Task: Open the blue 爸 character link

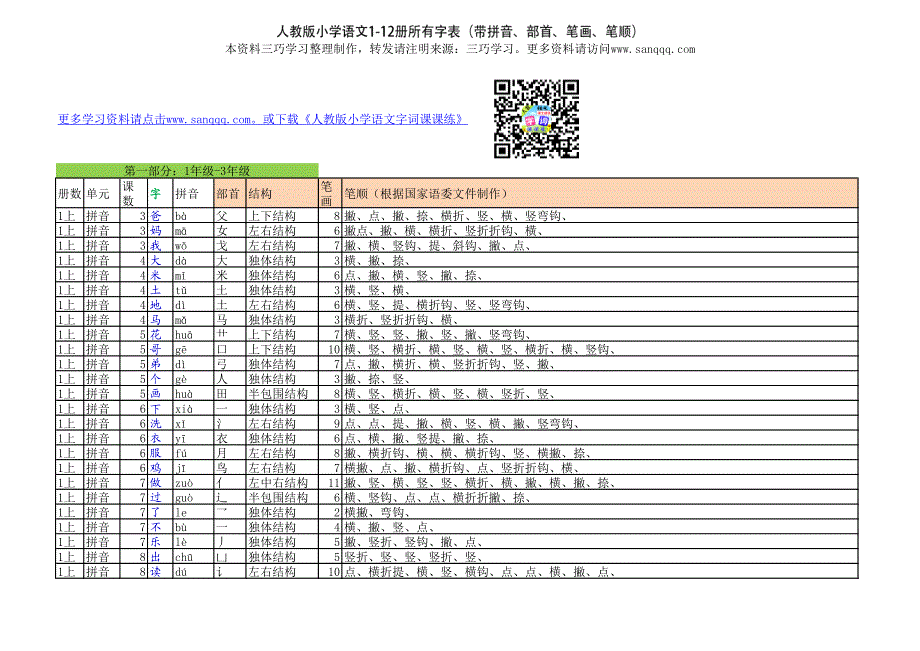Action: tap(155, 215)
